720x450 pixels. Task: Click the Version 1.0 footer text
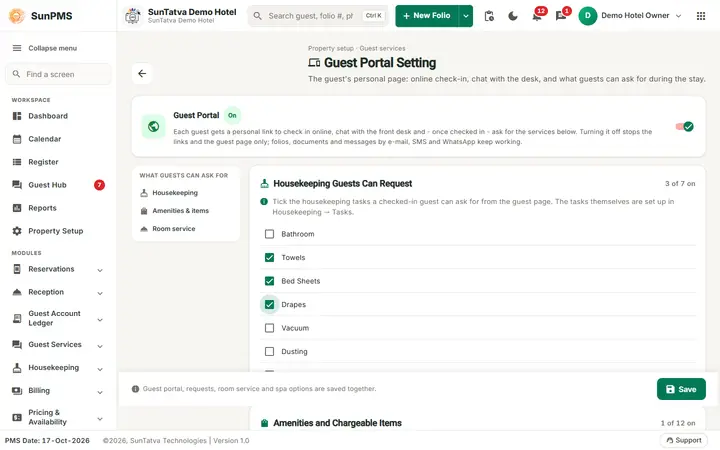click(231, 440)
